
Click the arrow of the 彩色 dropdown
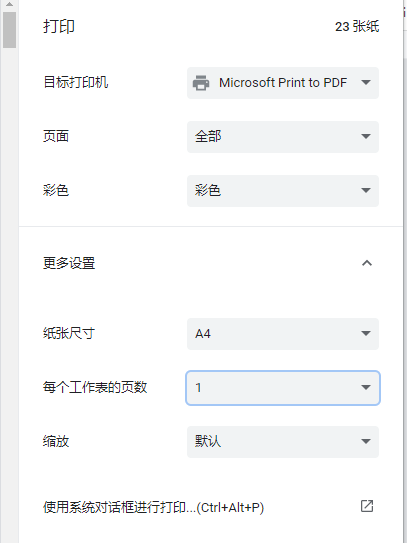tap(366, 190)
